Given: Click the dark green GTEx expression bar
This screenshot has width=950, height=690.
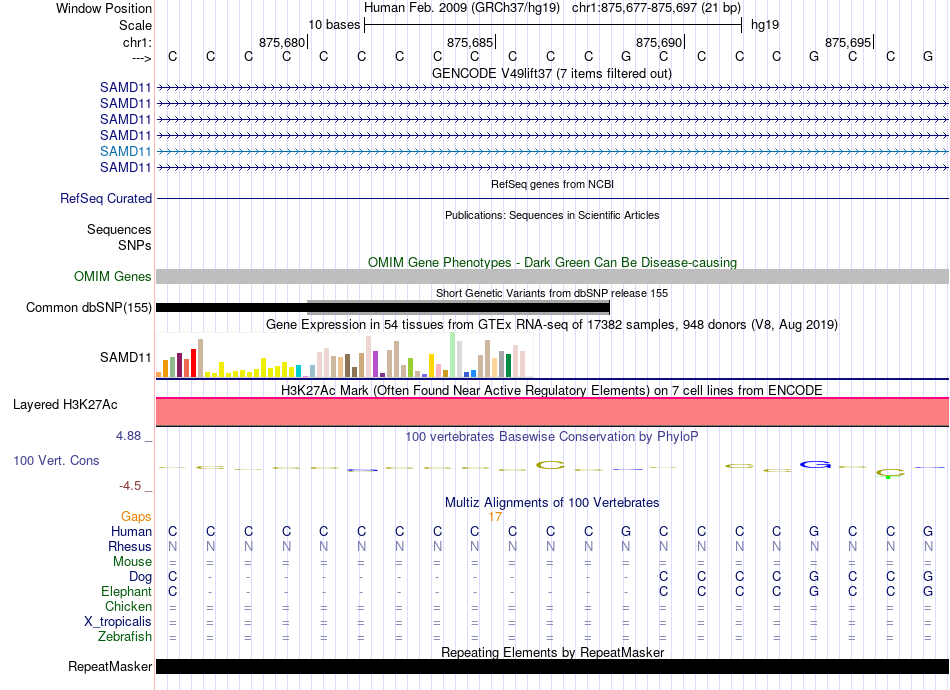Looking at the screenshot, I should point(508,365).
